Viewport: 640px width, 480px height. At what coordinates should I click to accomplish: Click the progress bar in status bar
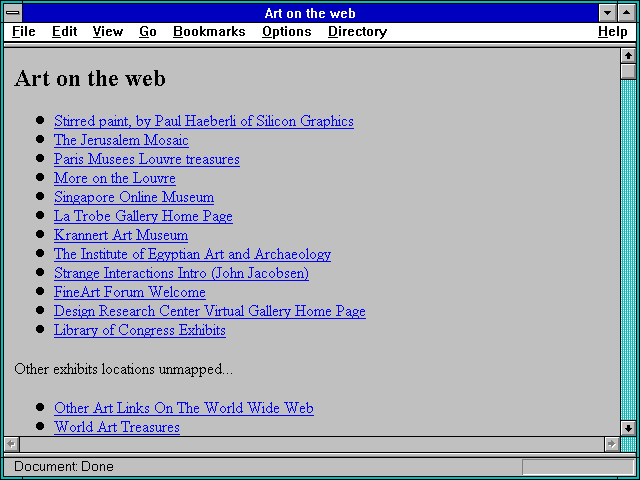click(578, 467)
